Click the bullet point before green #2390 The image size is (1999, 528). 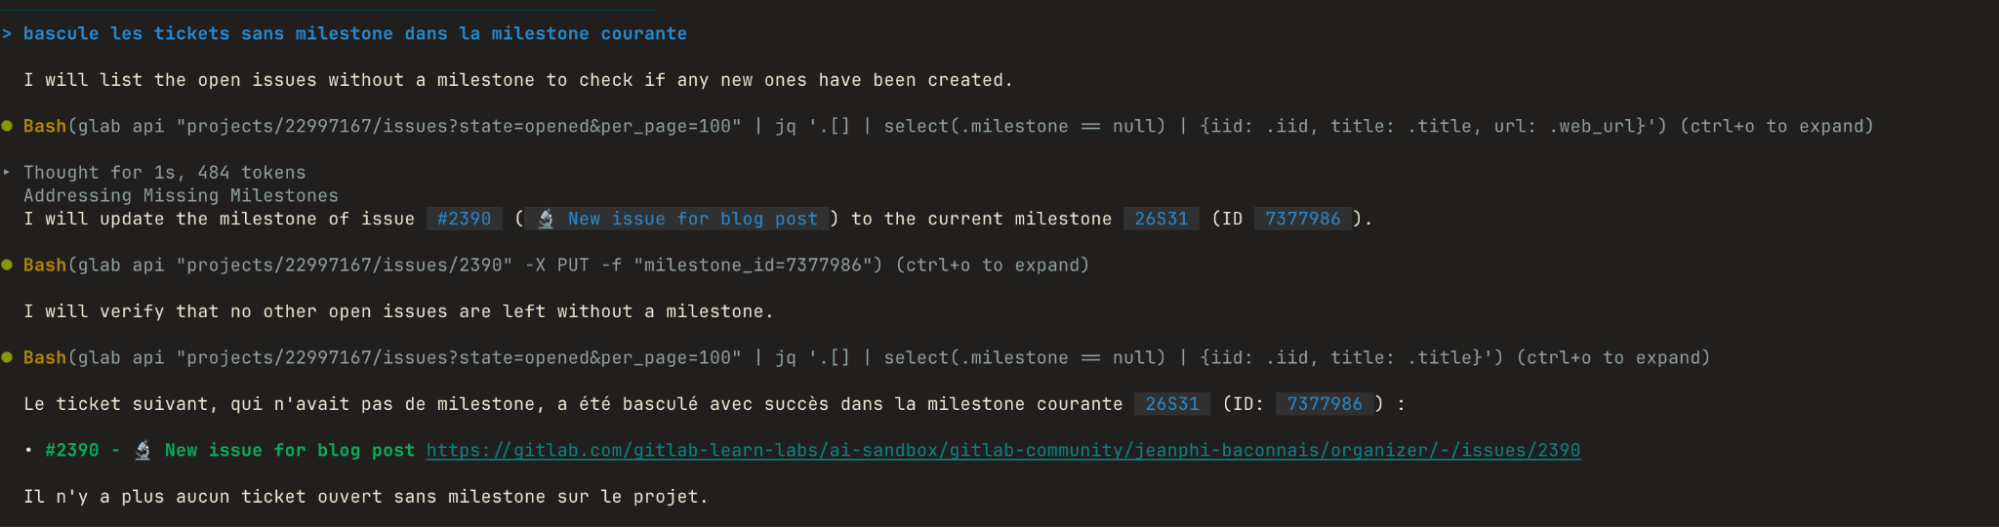point(29,451)
